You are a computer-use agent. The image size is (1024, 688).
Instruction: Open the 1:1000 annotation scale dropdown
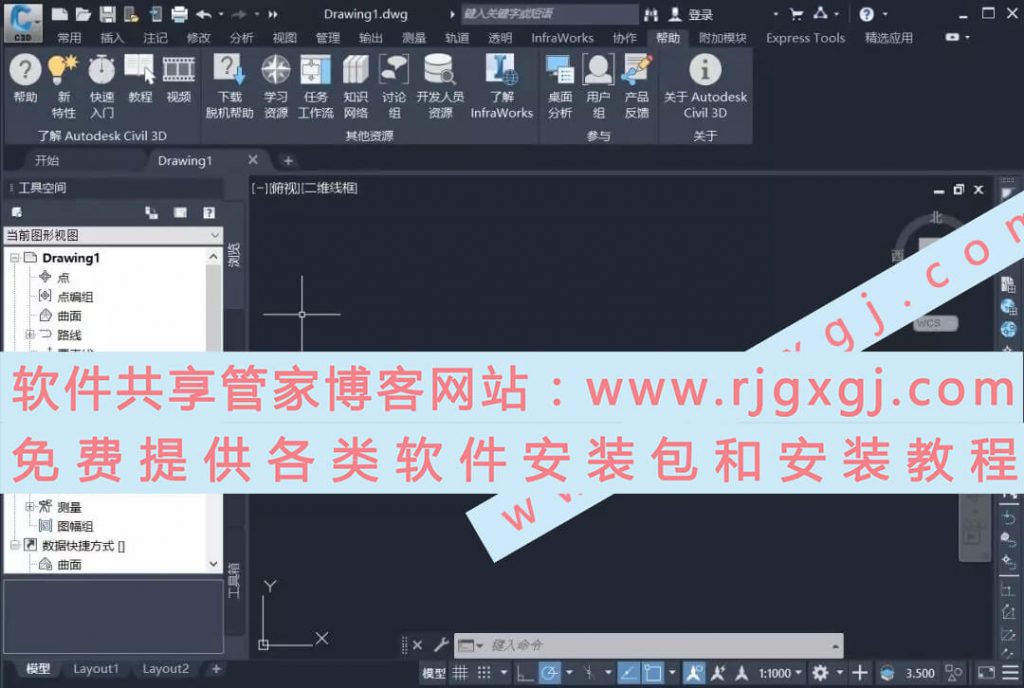click(x=780, y=673)
